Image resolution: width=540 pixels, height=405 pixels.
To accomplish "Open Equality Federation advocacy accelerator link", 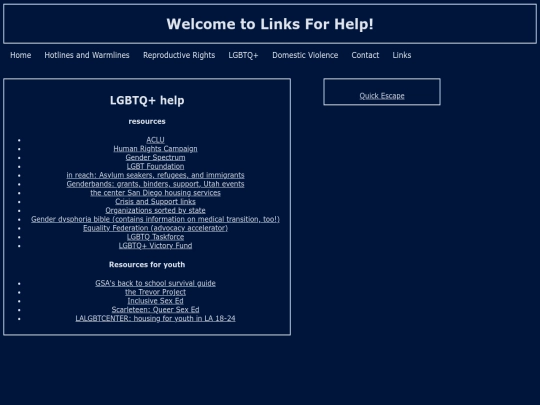I will point(155,228).
